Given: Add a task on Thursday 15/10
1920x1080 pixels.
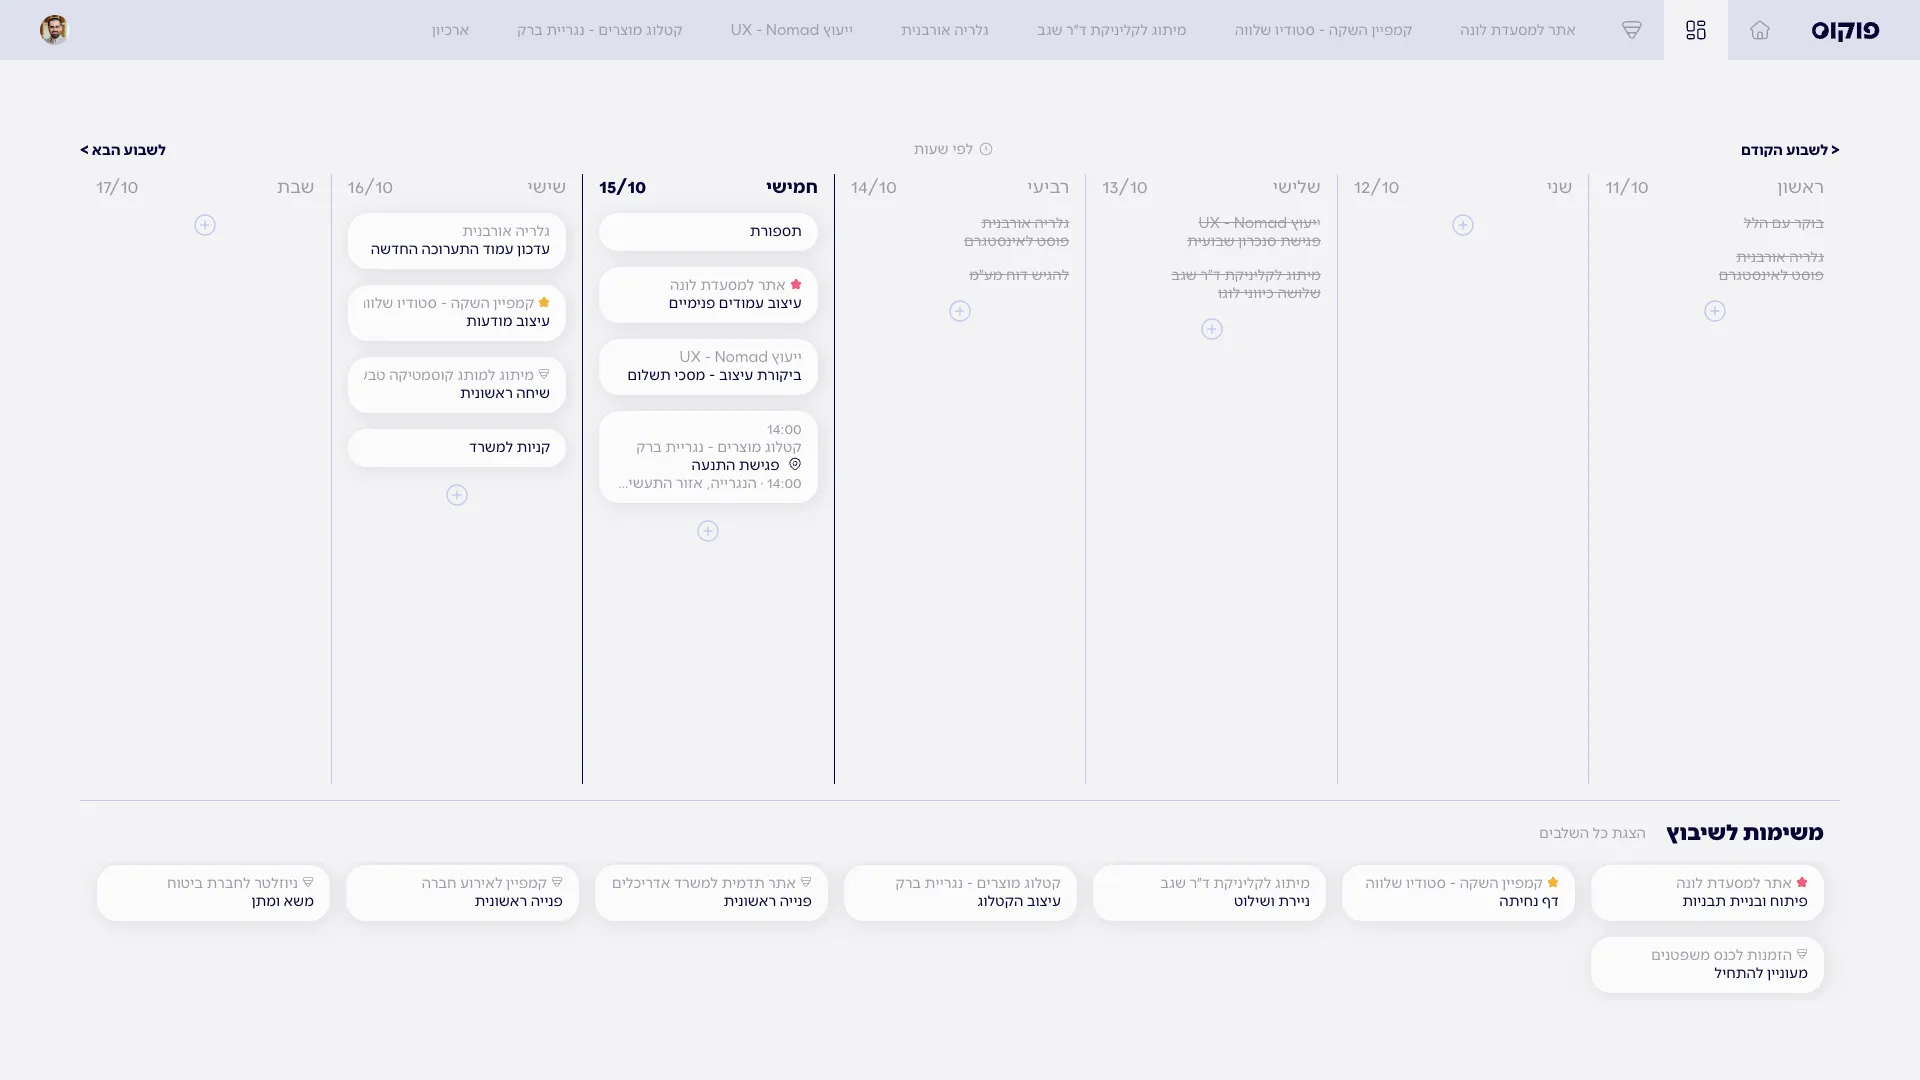Looking at the screenshot, I should (708, 531).
